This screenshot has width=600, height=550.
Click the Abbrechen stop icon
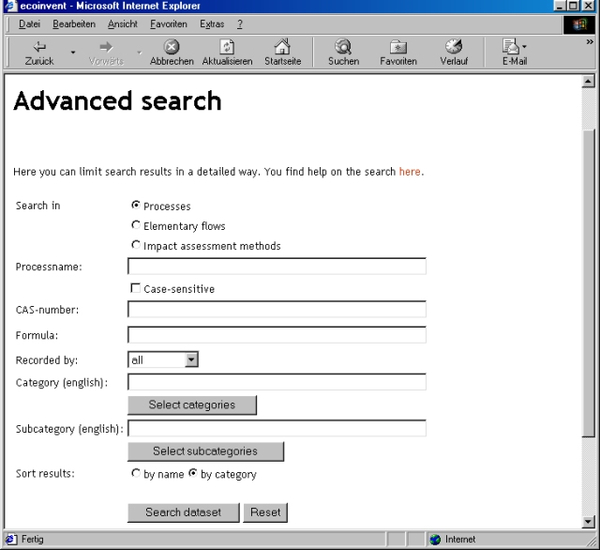(172, 47)
